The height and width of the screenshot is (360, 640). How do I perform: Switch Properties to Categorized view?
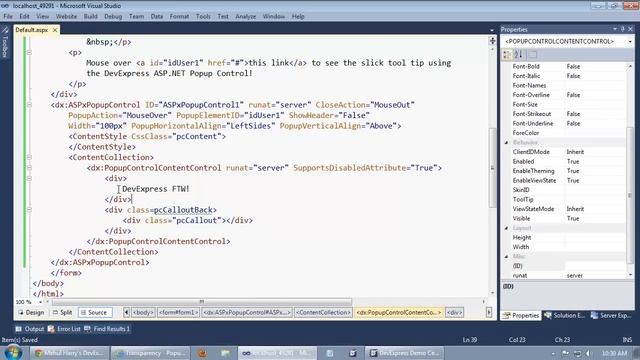pyautogui.click(x=507, y=54)
